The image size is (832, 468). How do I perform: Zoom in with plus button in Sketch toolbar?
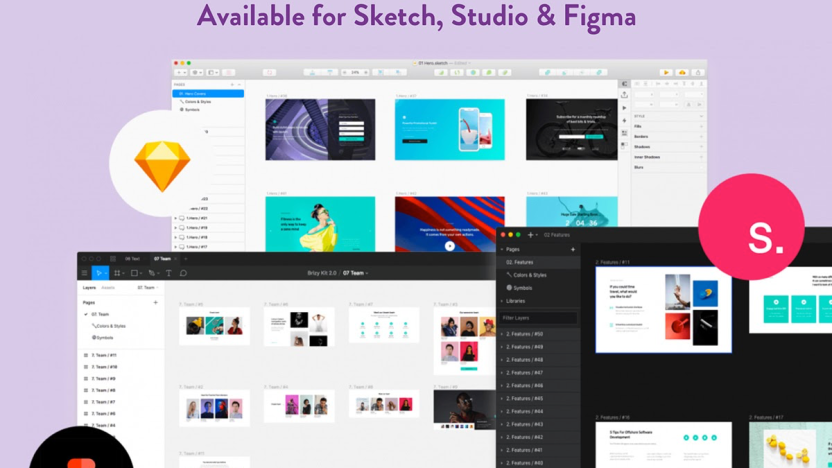pyautogui.click(x=366, y=72)
